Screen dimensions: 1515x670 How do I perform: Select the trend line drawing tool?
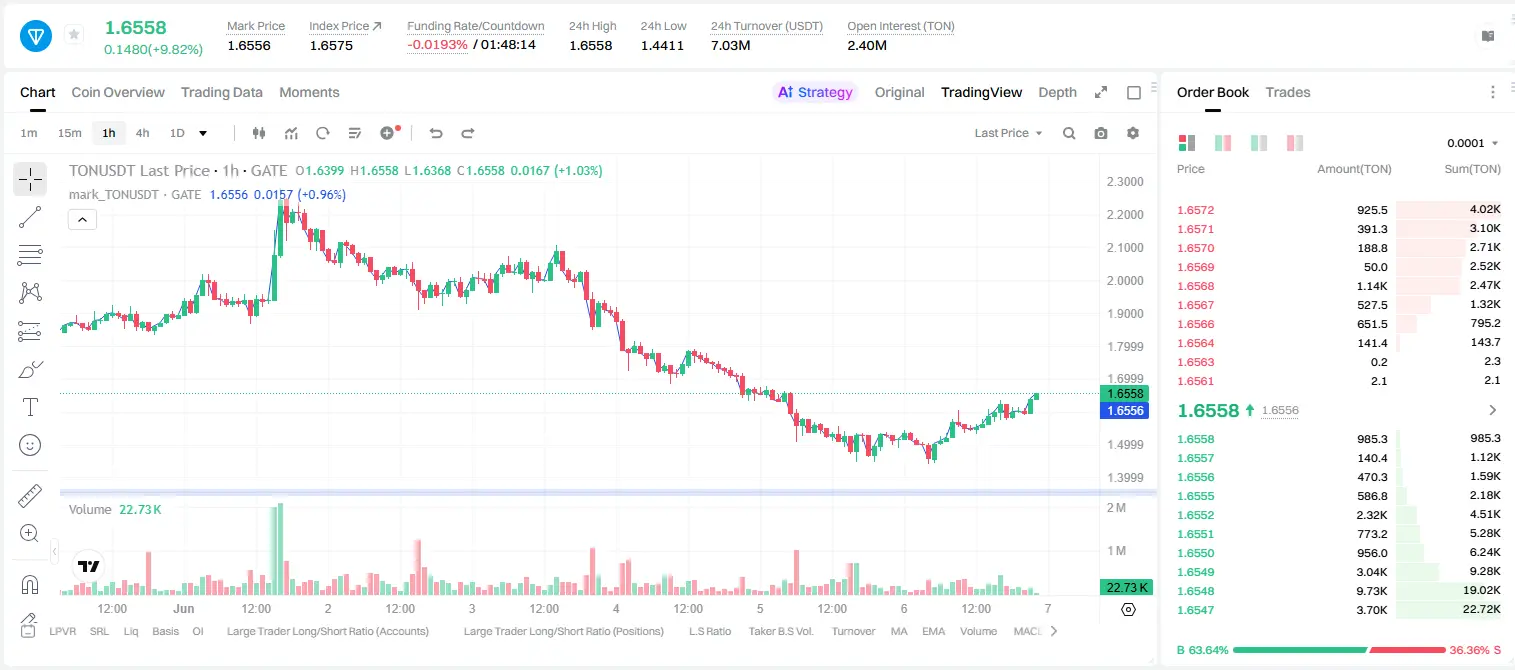pyautogui.click(x=30, y=217)
